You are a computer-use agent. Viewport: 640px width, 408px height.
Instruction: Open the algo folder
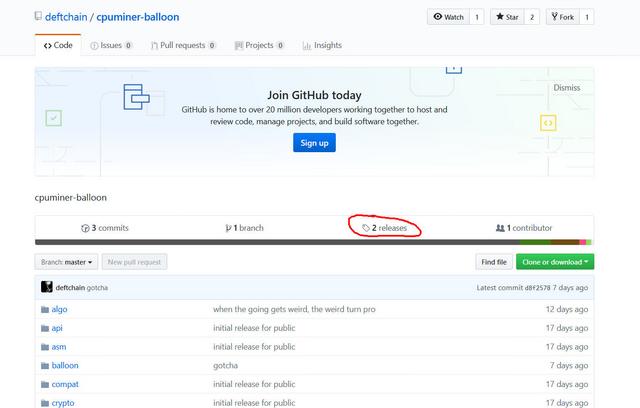[59, 309]
